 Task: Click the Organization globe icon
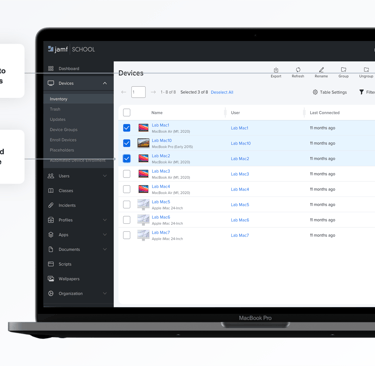51,293
